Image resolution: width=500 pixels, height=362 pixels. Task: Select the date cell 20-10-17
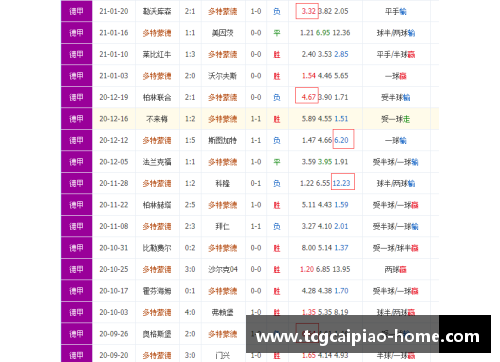[x=114, y=291]
